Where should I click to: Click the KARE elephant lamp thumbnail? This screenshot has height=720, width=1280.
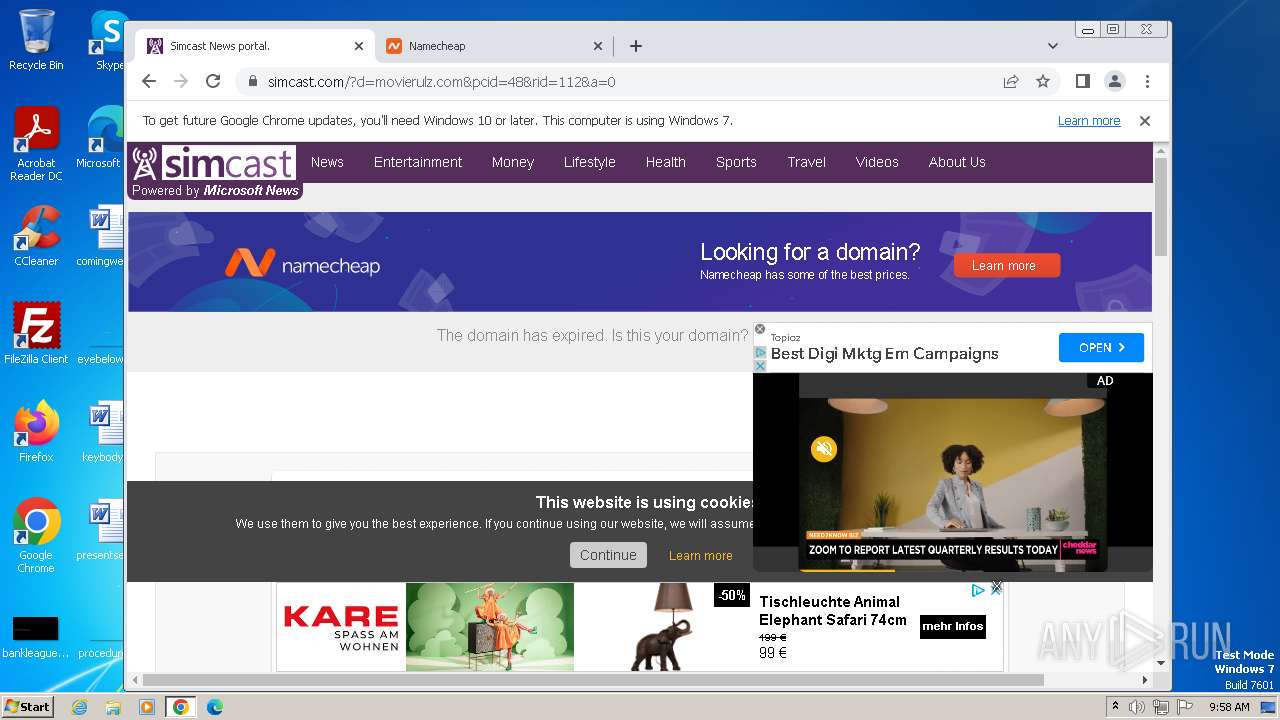[x=661, y=627]
